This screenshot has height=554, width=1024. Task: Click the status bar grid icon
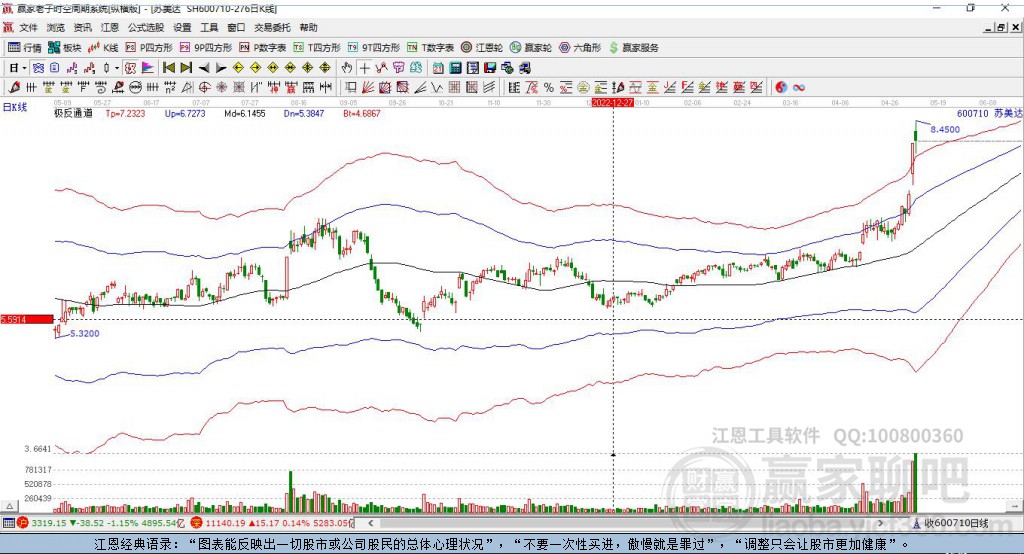point(8,523)
